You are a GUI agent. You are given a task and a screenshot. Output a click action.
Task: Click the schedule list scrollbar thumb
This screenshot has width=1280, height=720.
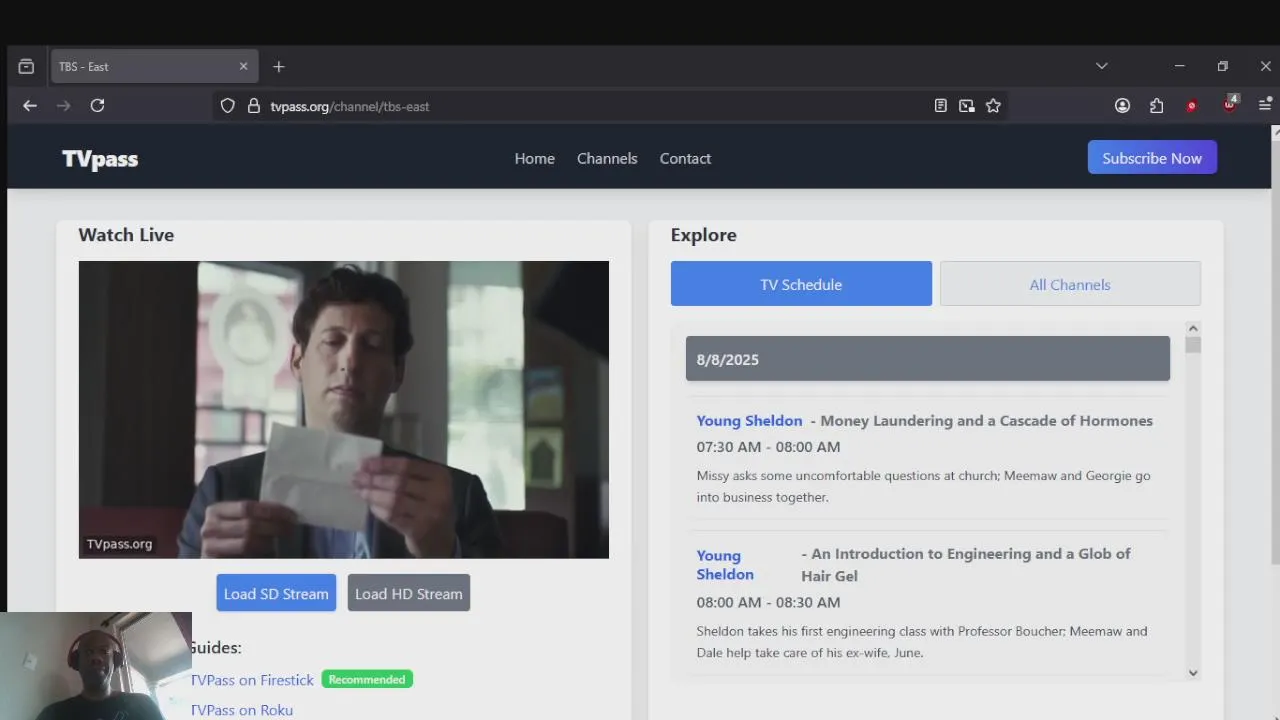1193,345
